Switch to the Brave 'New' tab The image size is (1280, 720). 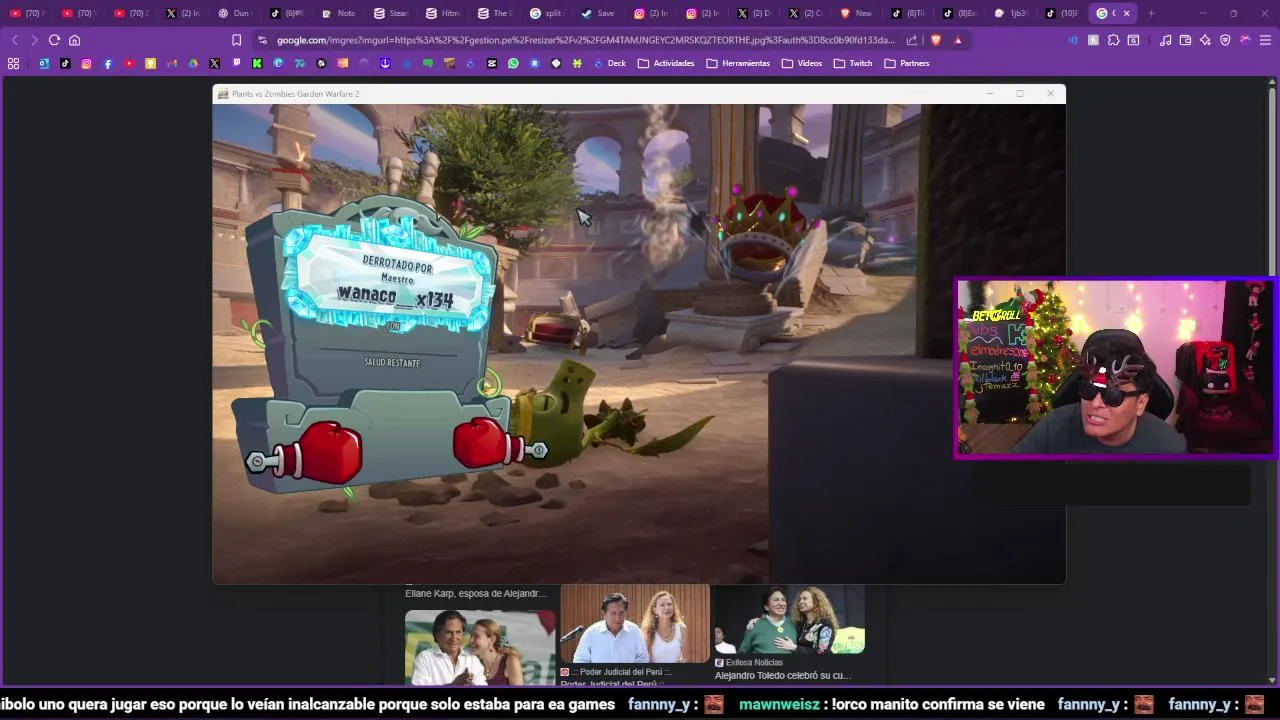[x=856, y=13]
